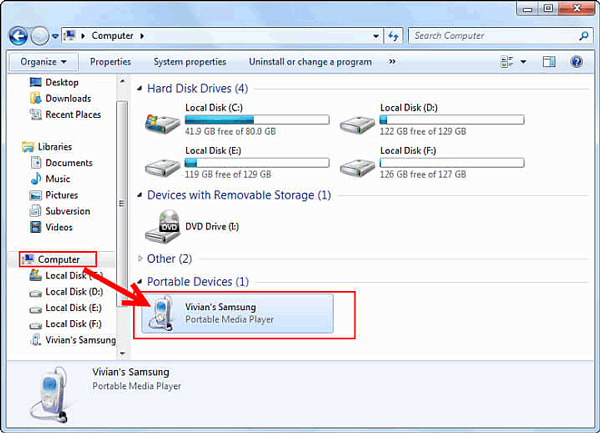Open the change-view dropdown arrow
The image size is (600, 433).
point(523,62)
